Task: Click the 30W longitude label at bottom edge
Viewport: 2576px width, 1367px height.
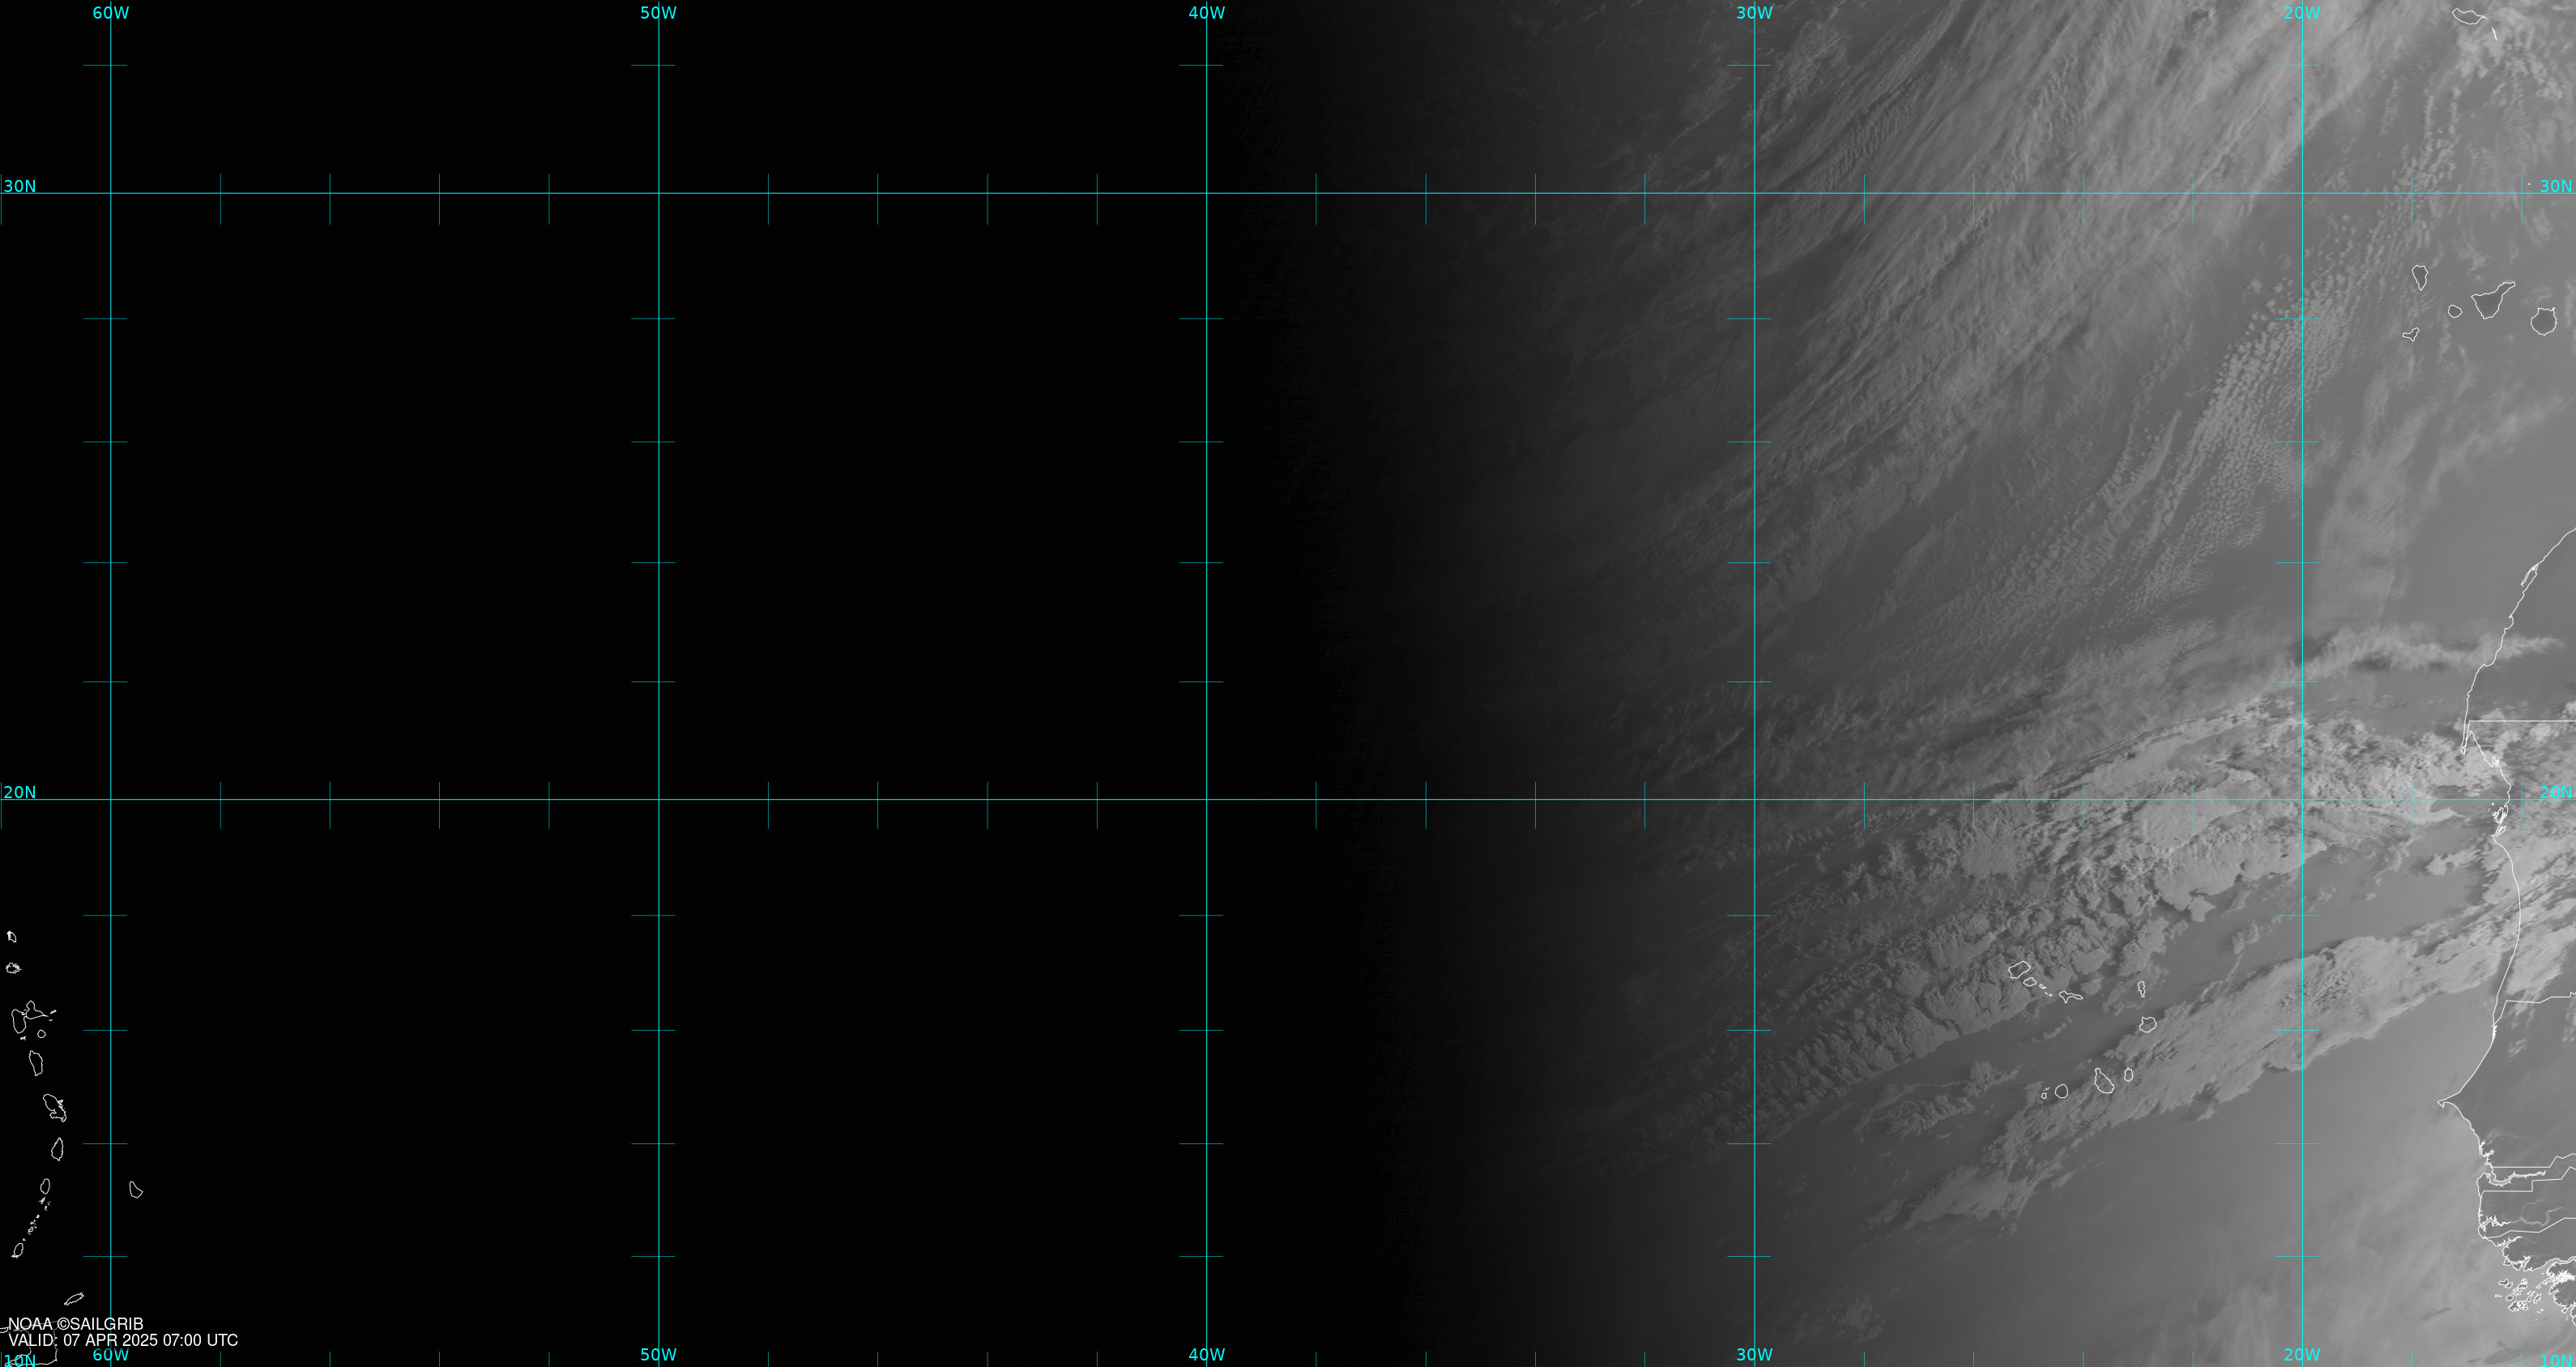Action: (1754, 1355)
